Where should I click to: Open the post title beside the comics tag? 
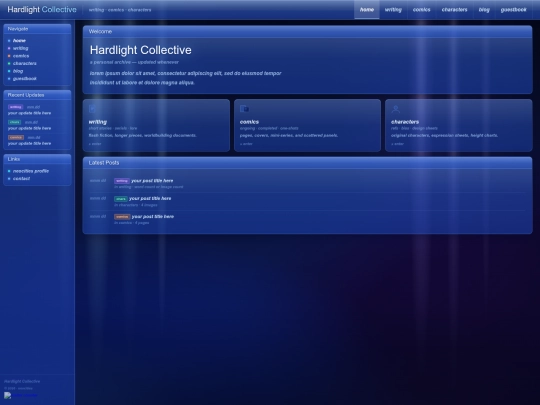(x=153, y=217)
